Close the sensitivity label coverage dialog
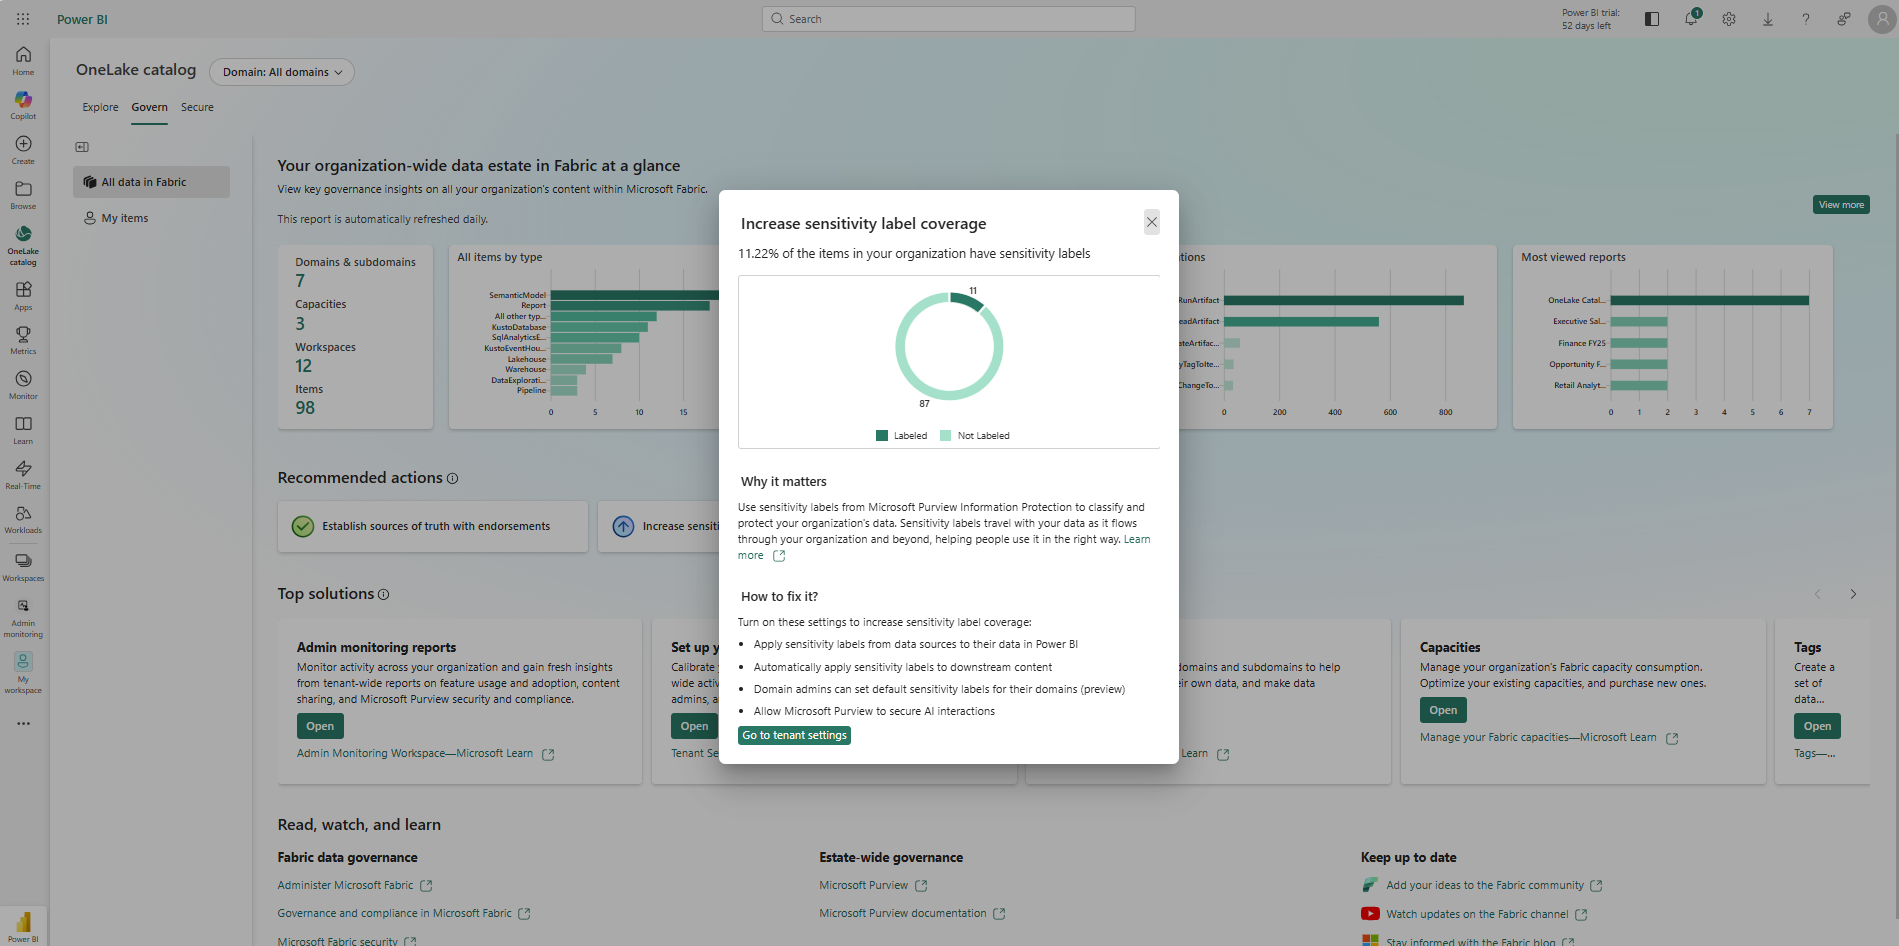This screenshot has height=946, width=1899. [1152, 222]
